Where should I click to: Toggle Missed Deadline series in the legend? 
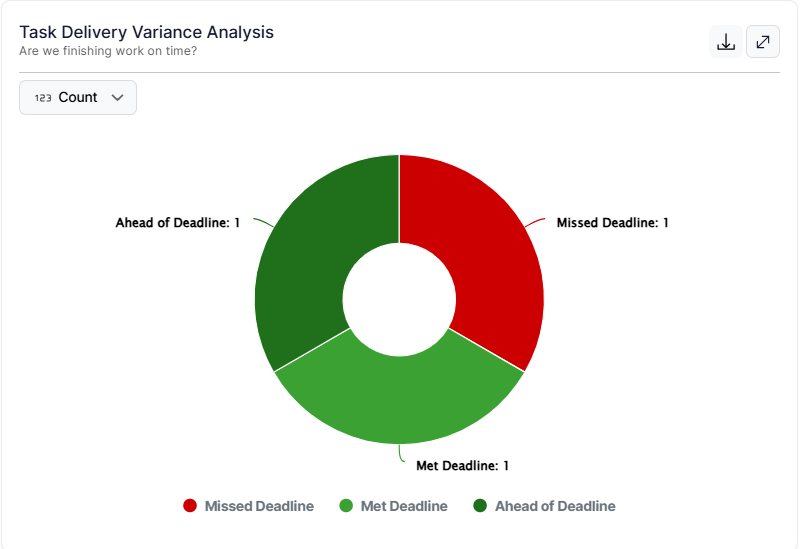(x=259, y=506)
